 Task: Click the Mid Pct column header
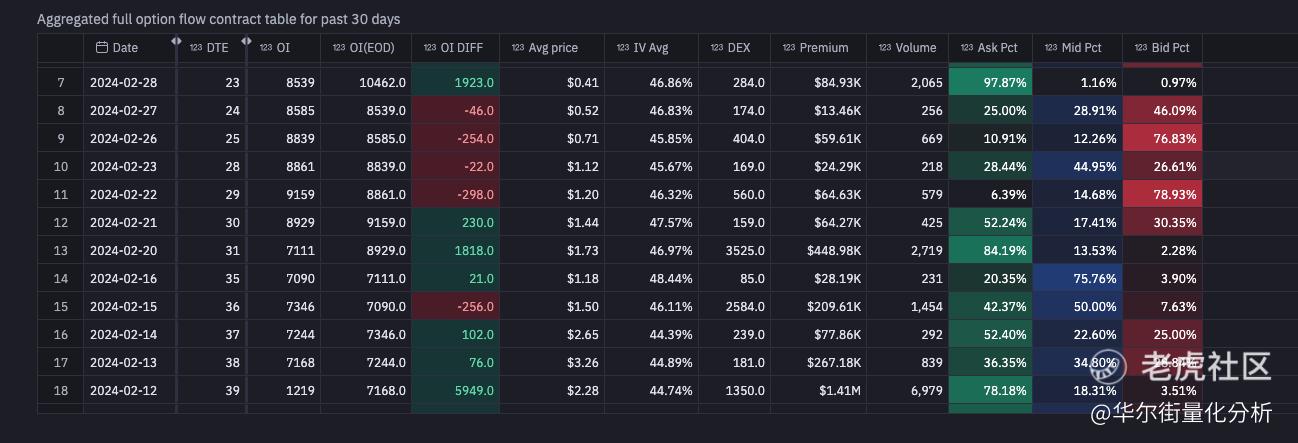(x=1080, y=48)
